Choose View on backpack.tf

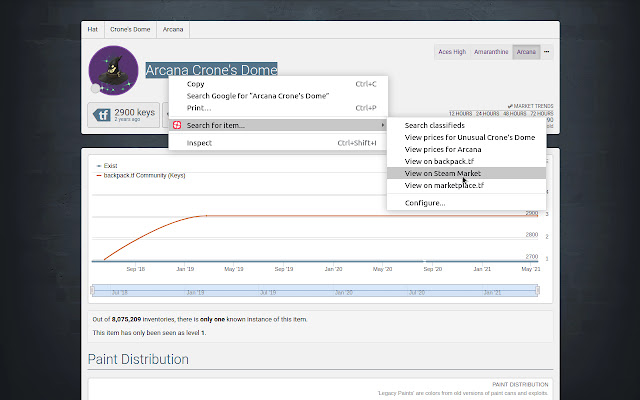[x=467, y=161]
